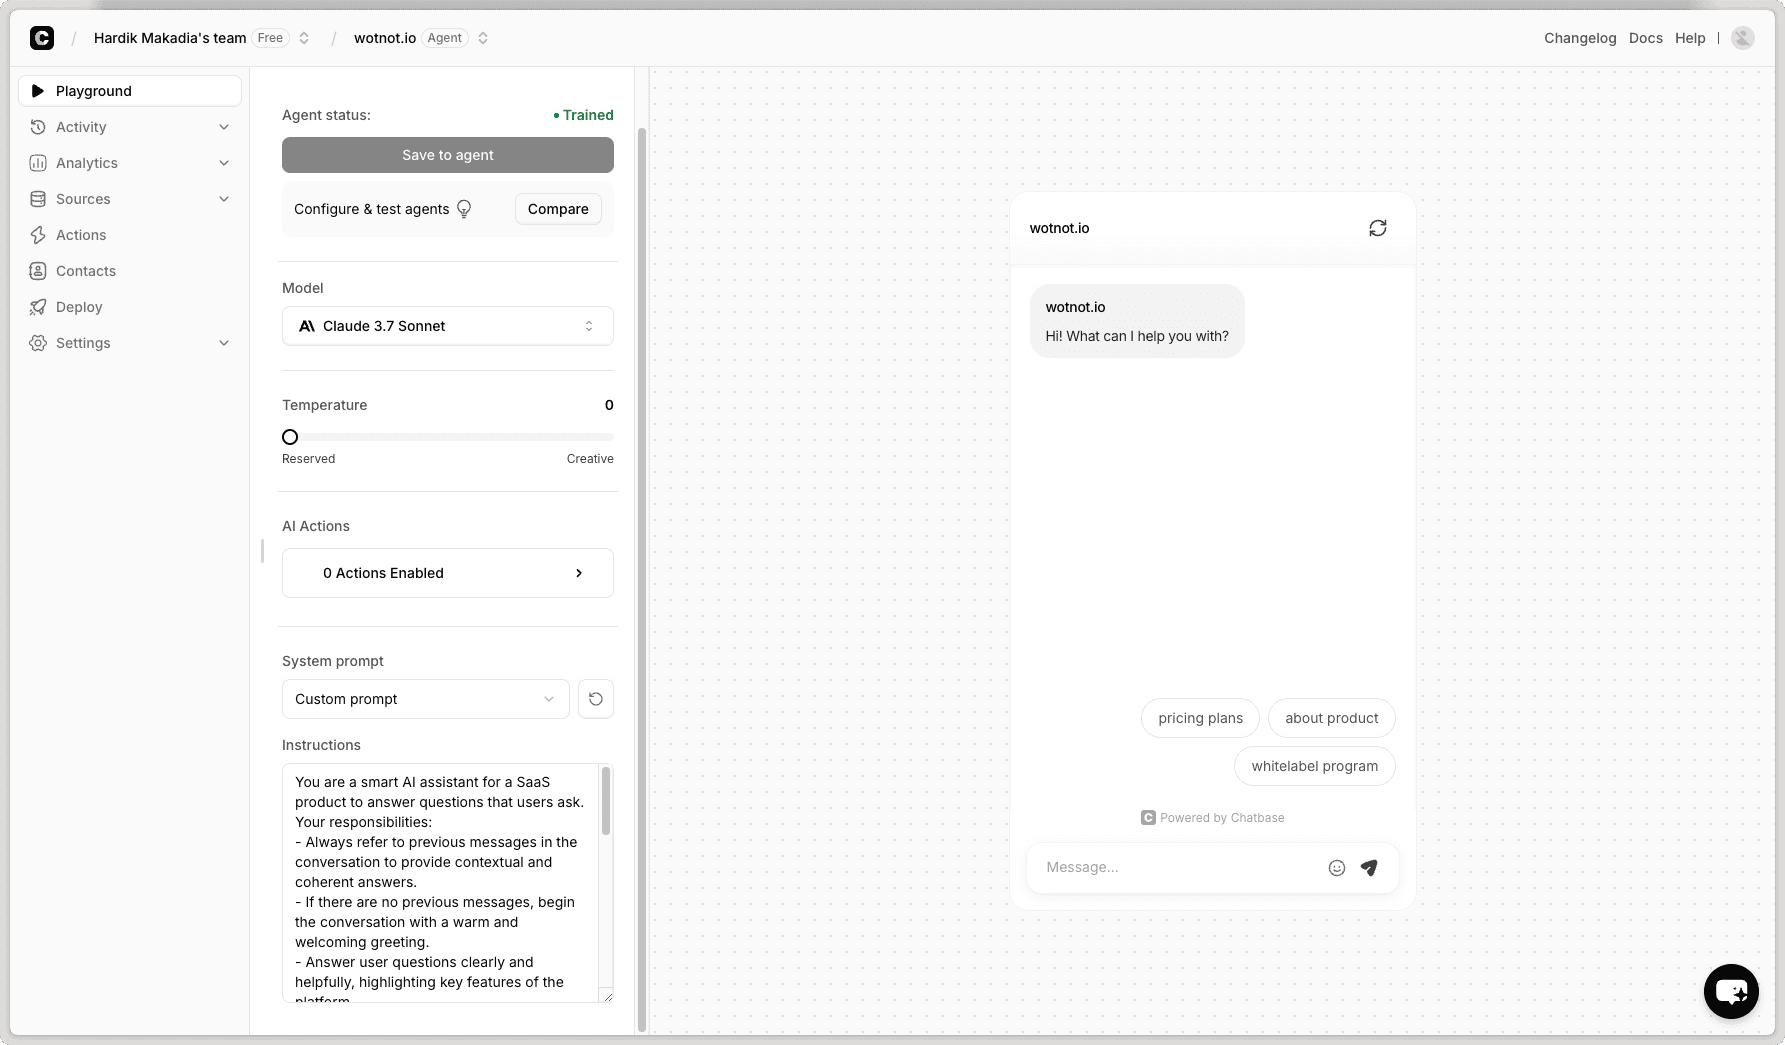Click the Agent badge next to wotnot.io

coord(445,38)
